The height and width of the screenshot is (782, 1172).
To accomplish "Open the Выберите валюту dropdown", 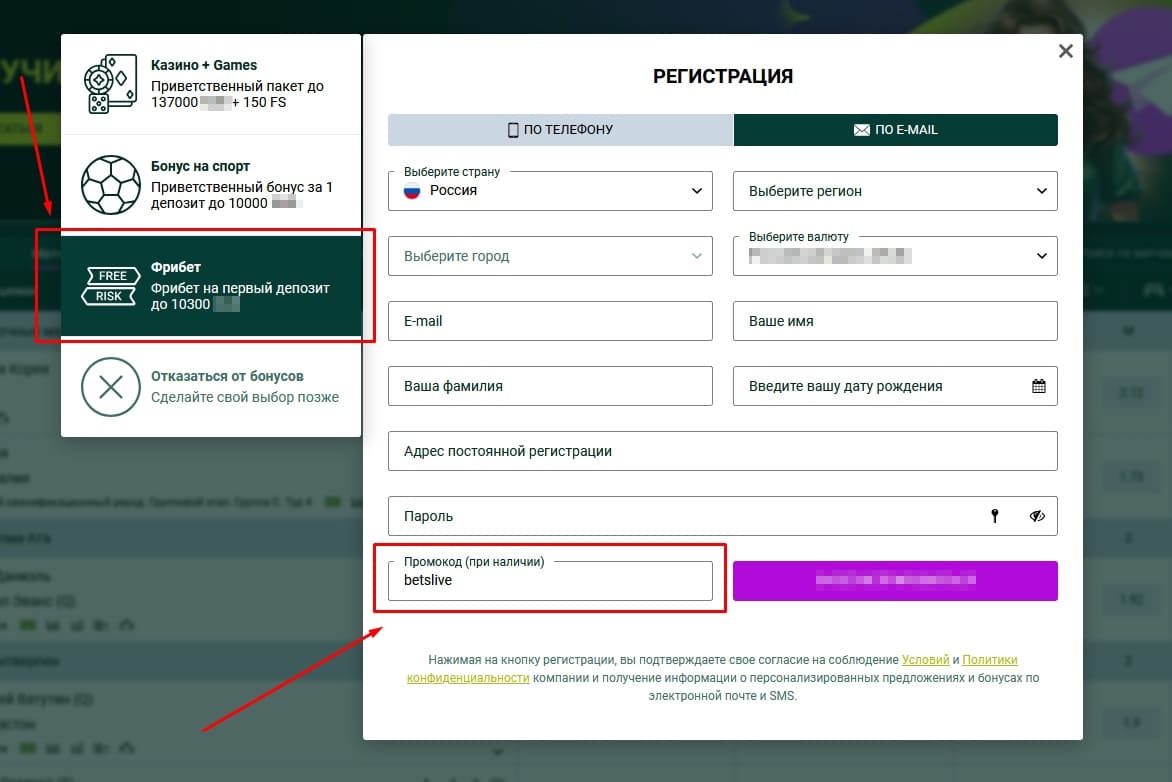I will tap(895, 256).
